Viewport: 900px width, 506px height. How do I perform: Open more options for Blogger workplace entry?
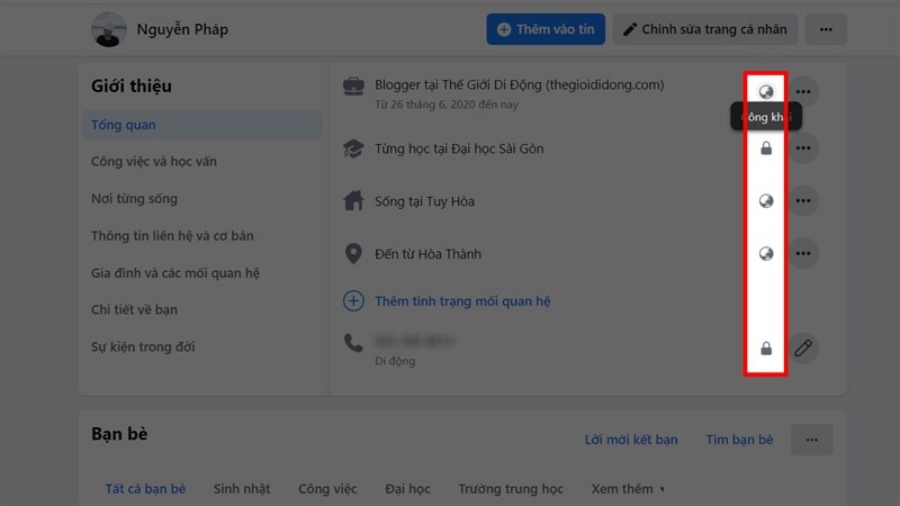pos(803,92)
